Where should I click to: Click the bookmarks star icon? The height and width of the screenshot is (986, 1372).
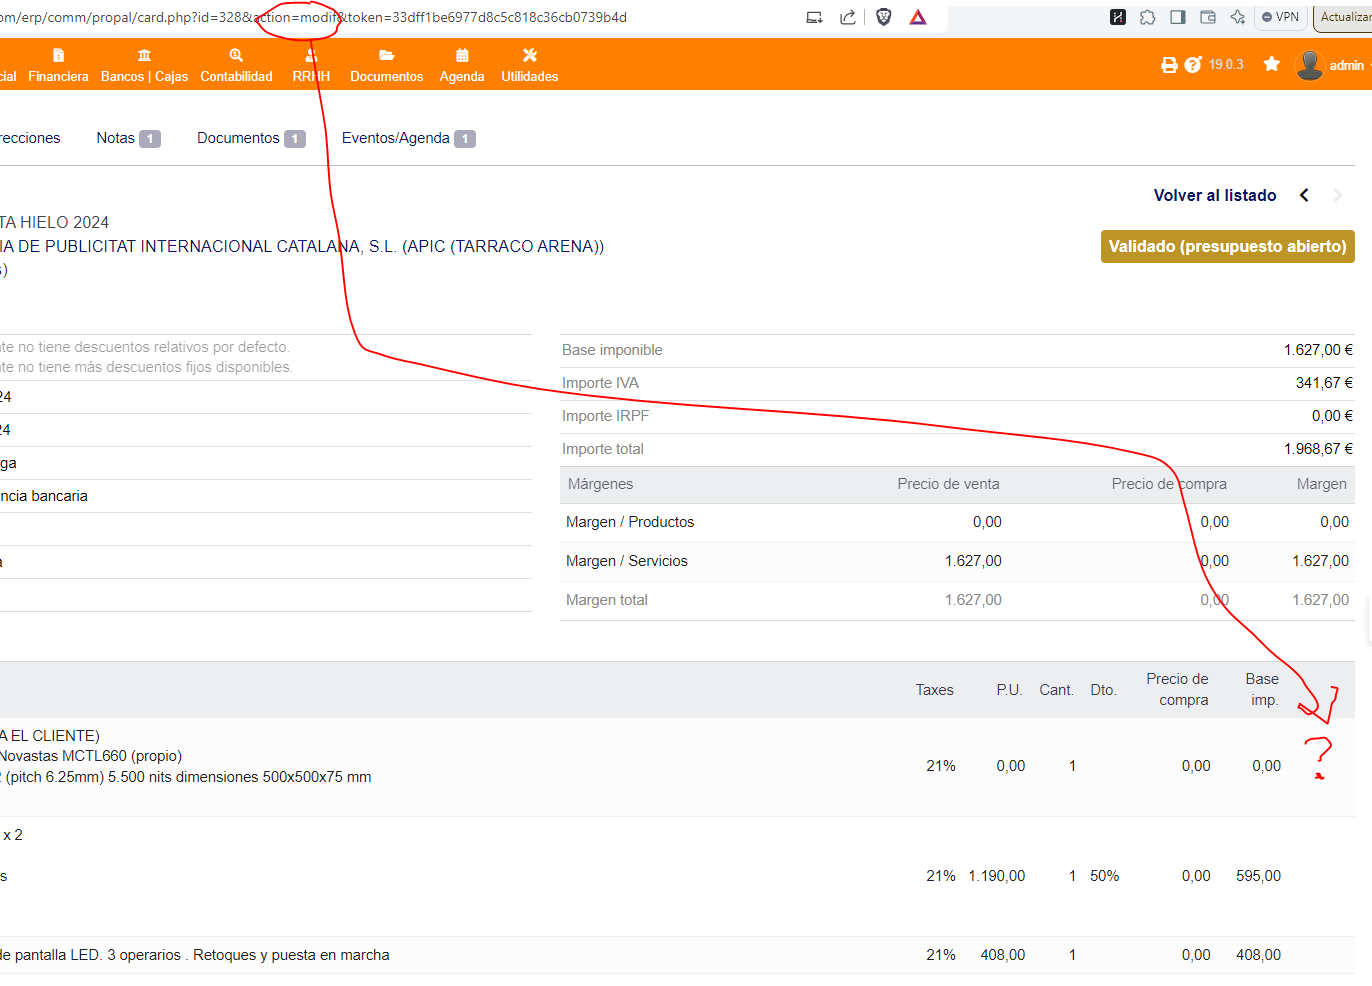point(1271,64)
